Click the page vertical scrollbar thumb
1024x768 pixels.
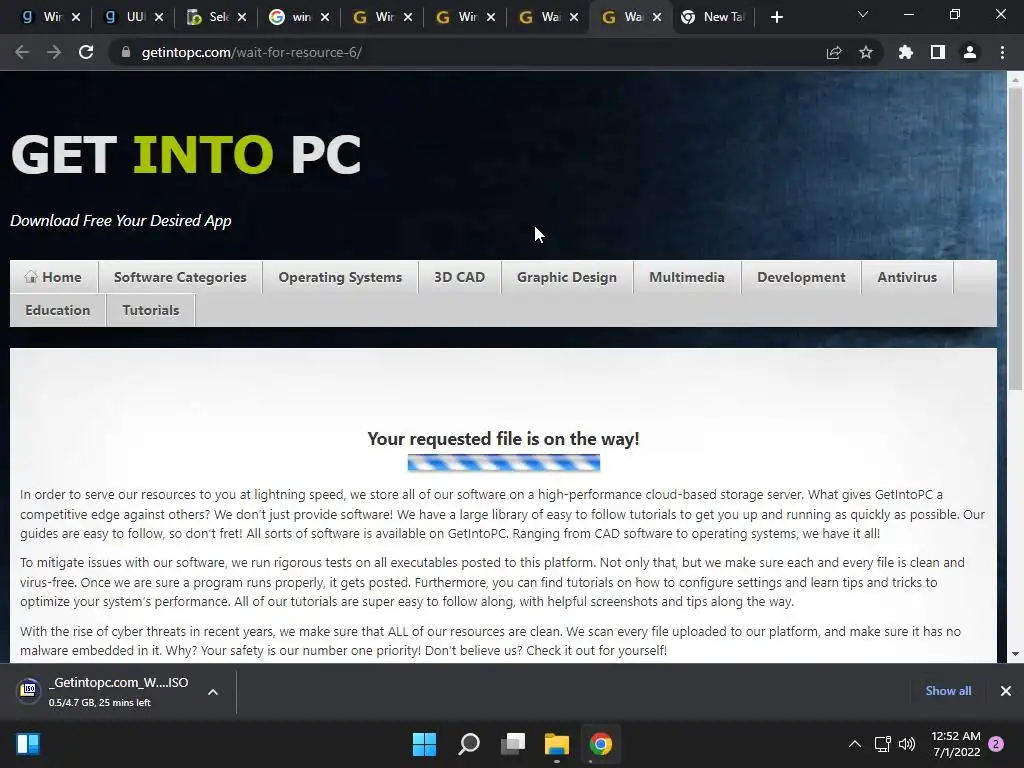click(x=1015, y=238)
